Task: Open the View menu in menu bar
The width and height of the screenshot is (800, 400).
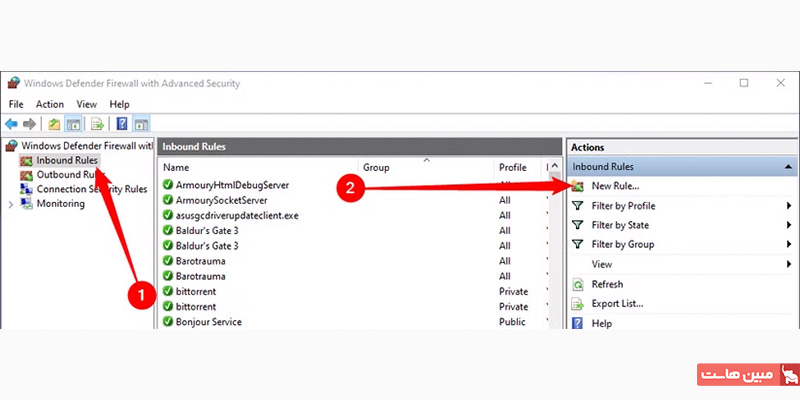Action: tap(87, 104)
